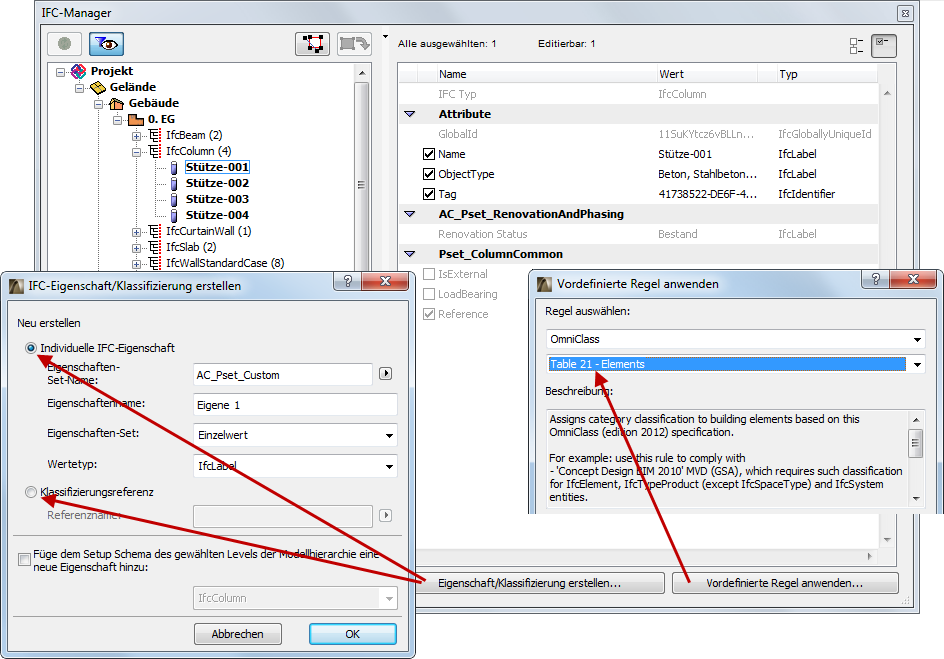This screenshot has height=659, width=944.
Task: Select Stütze-002 in the tree
Action: [217, 183]
